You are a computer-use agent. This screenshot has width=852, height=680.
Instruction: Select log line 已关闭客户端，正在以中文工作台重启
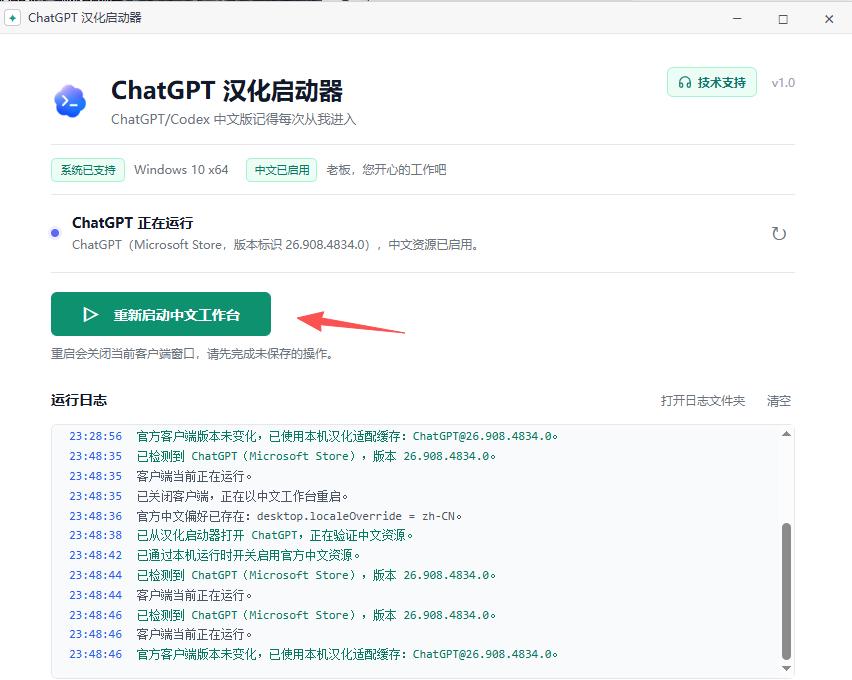(208, 496)
